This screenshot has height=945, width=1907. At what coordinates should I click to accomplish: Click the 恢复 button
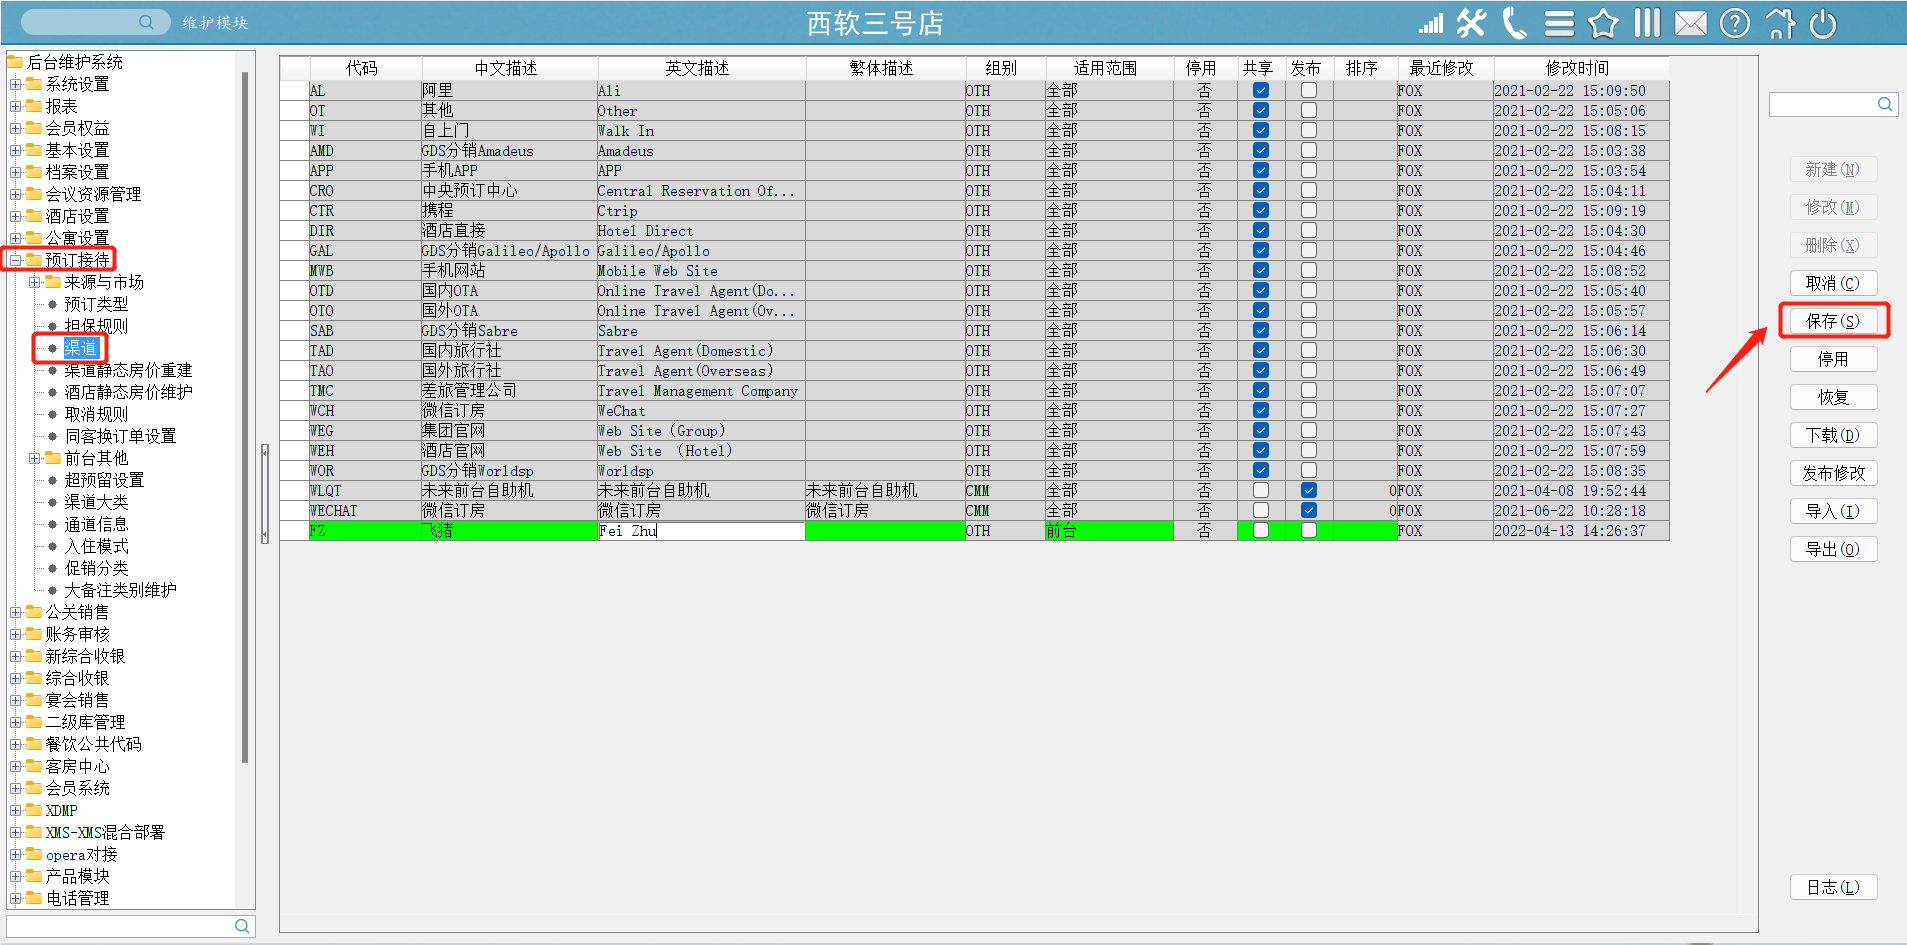pos(1833,397)
